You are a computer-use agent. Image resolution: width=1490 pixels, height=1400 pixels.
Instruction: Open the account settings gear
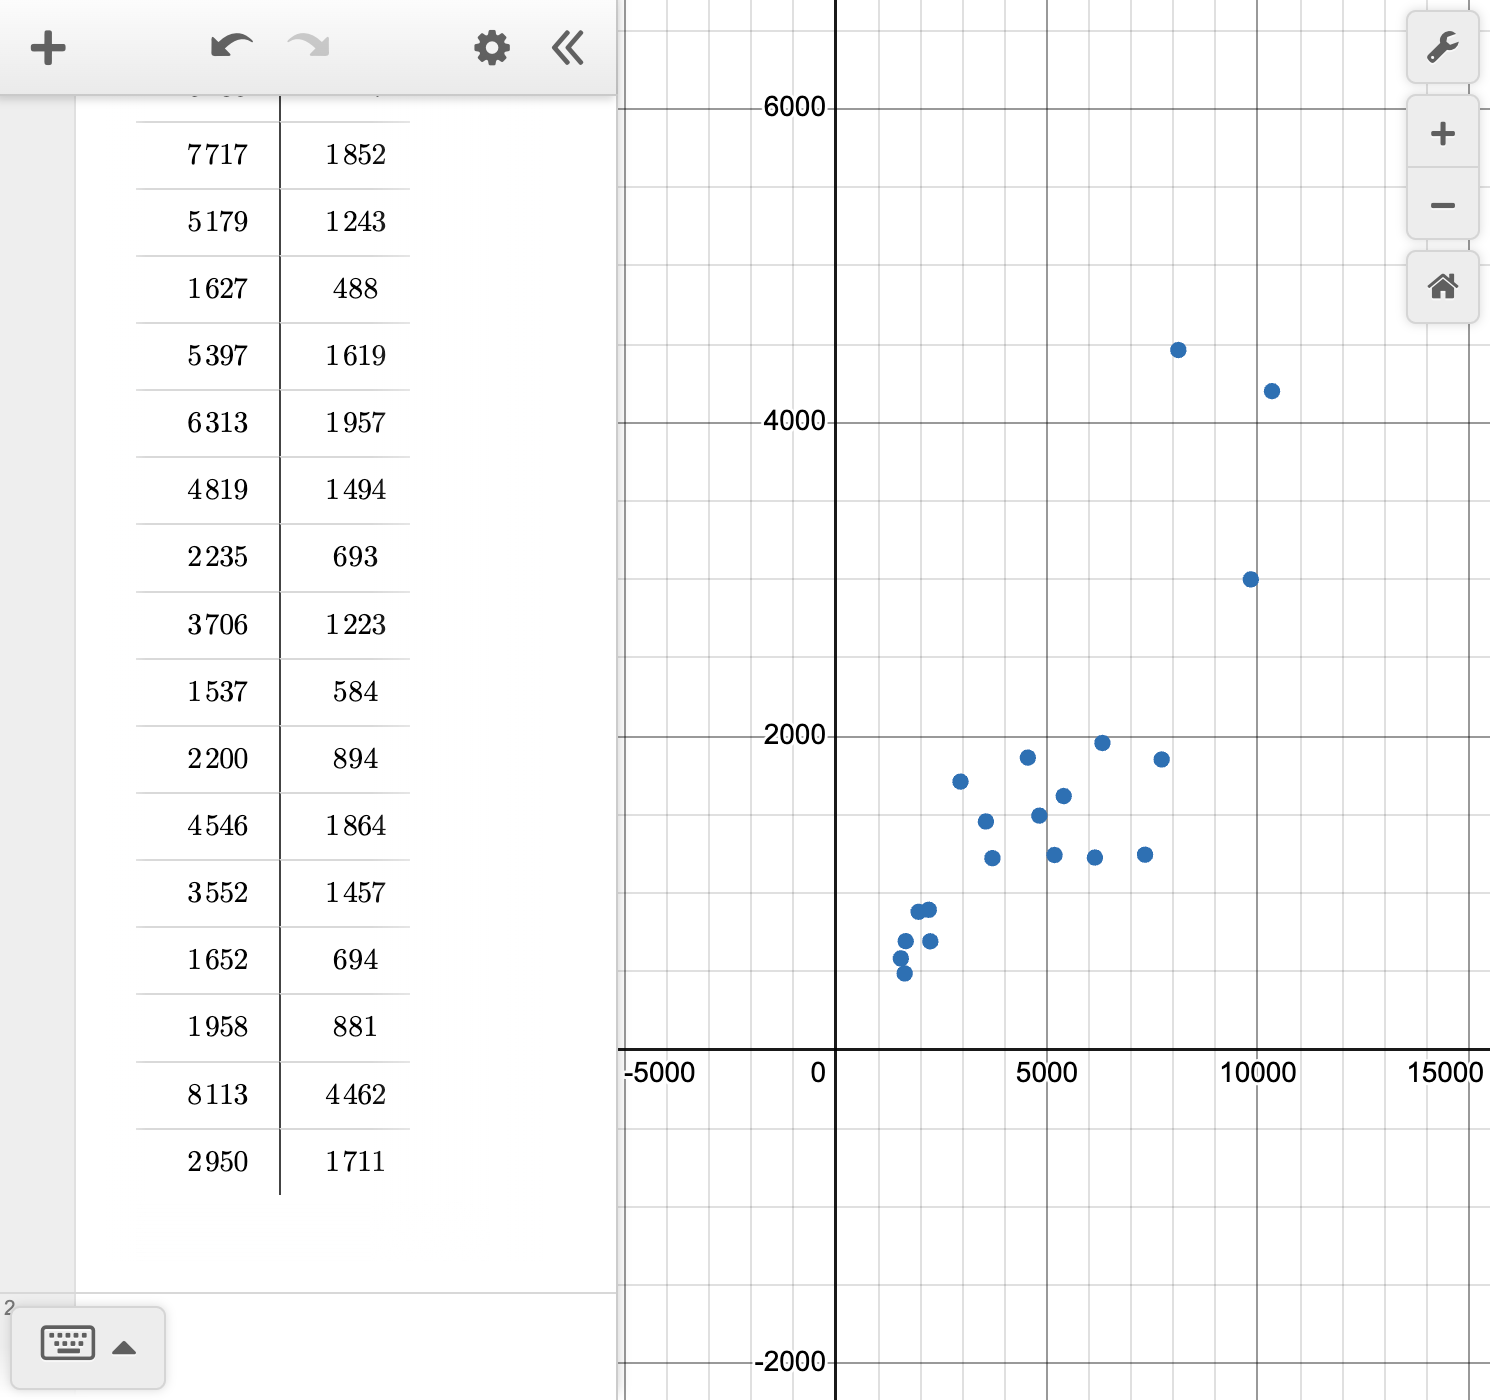pyautogui.click(x=491, y=47)
